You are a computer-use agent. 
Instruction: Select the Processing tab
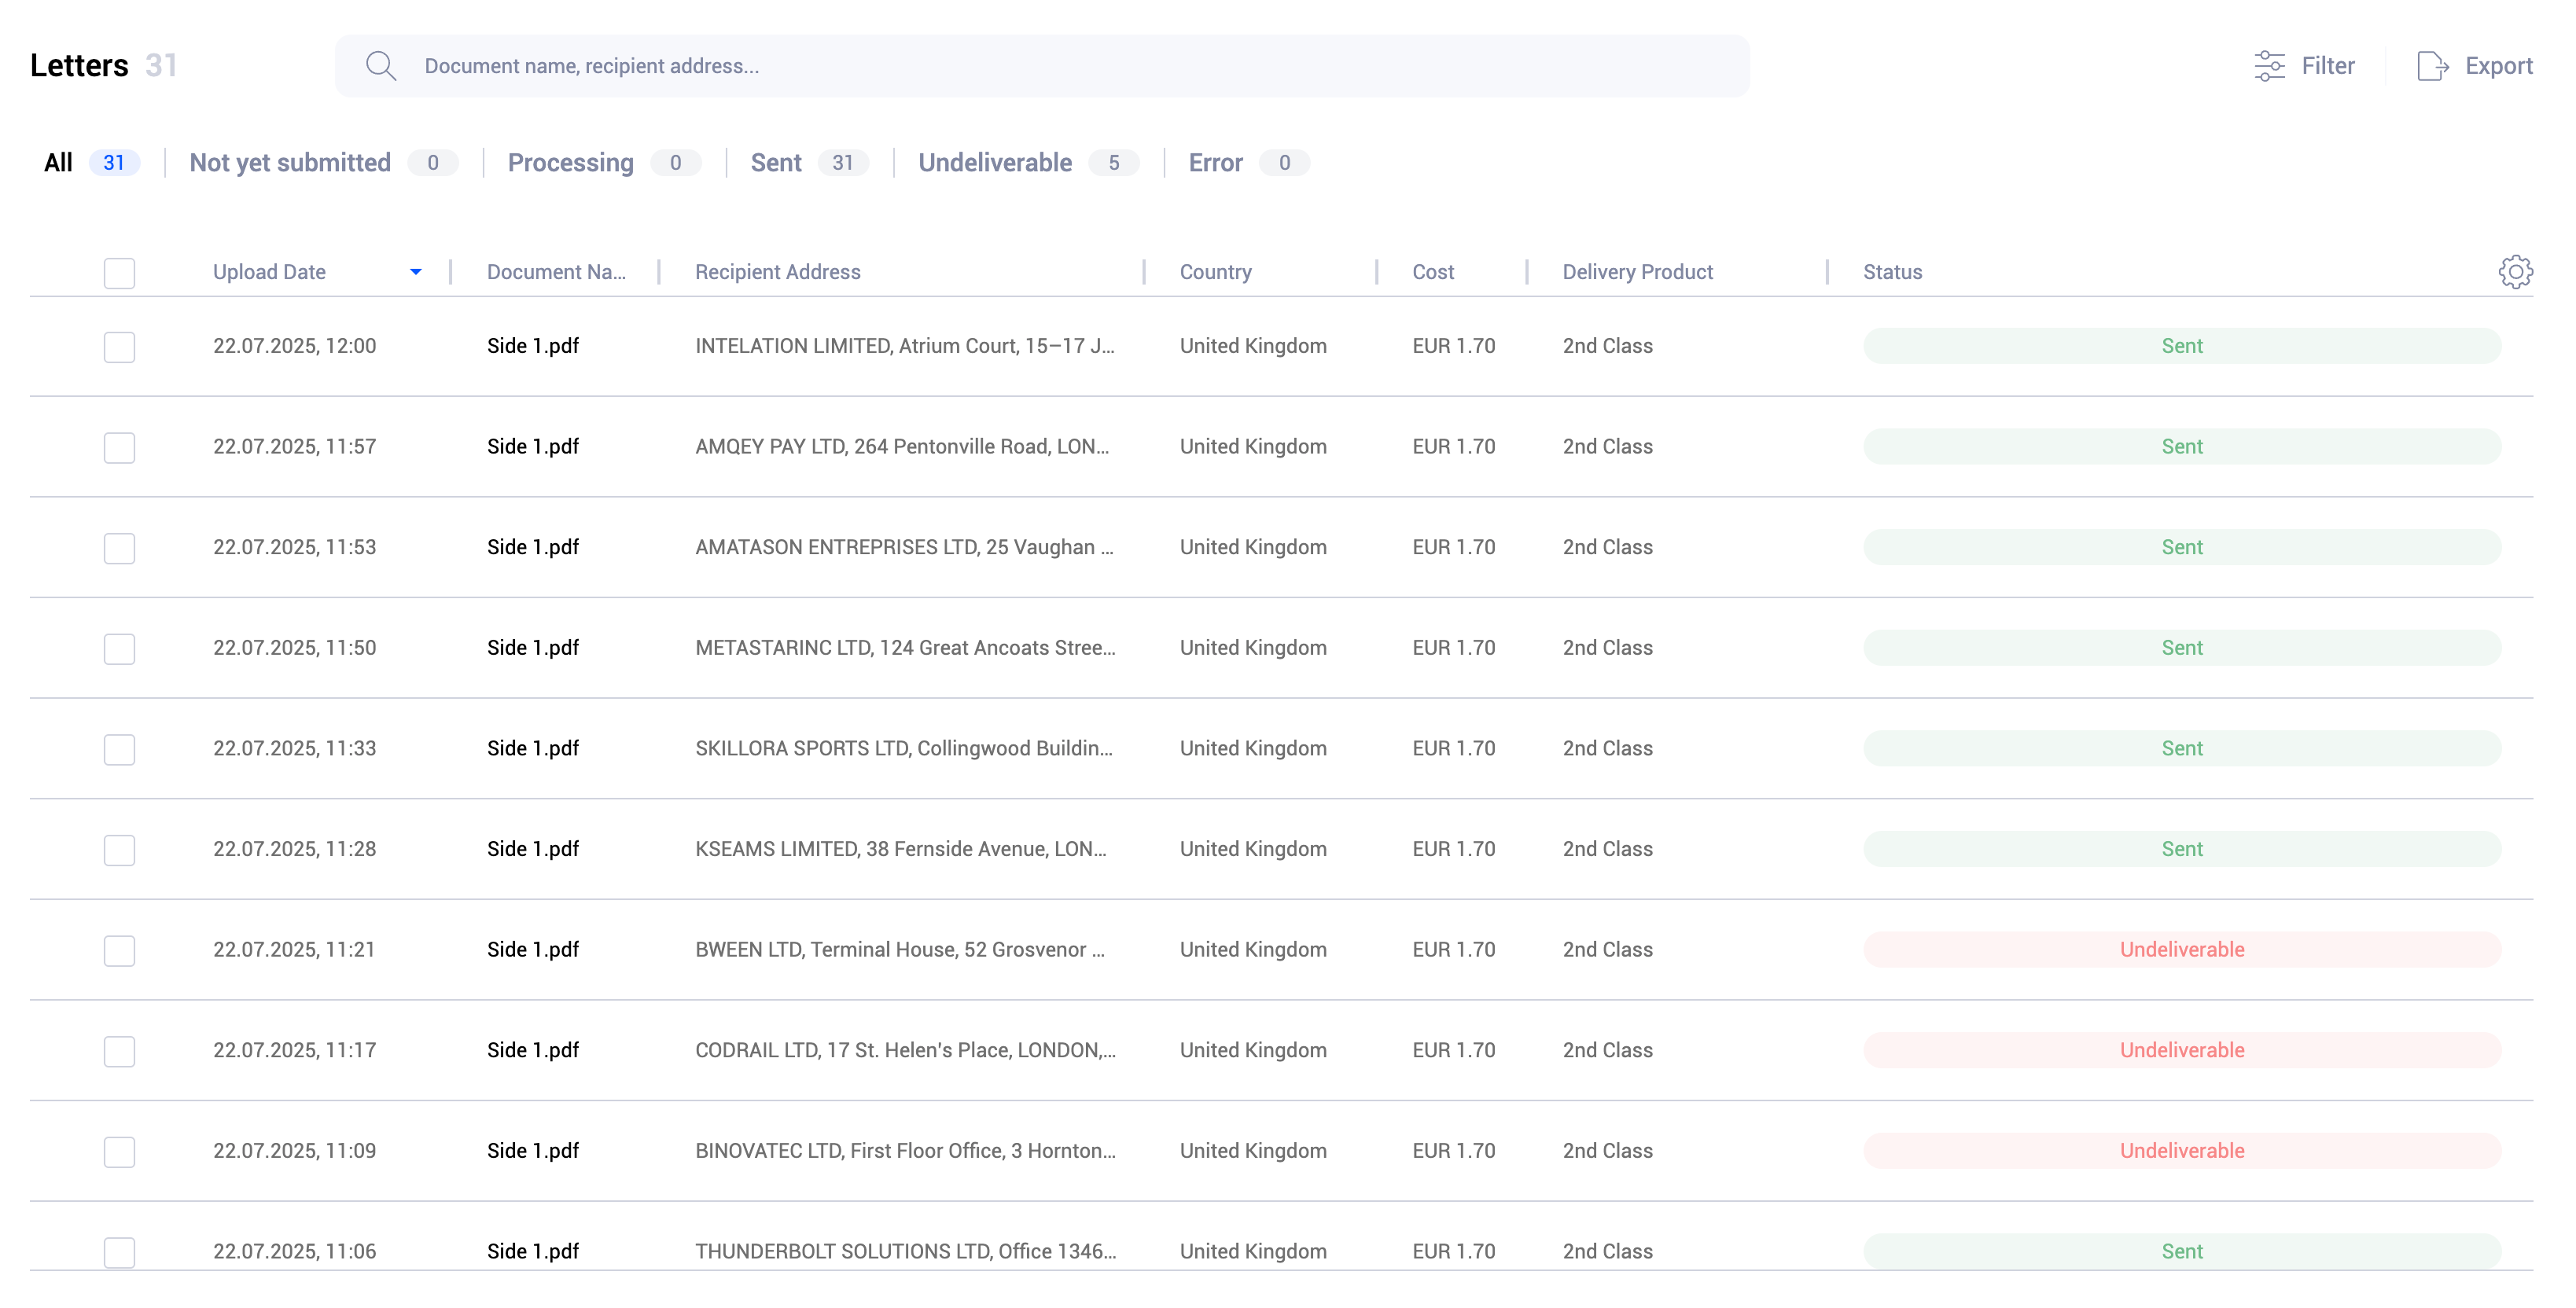(570, 163)
